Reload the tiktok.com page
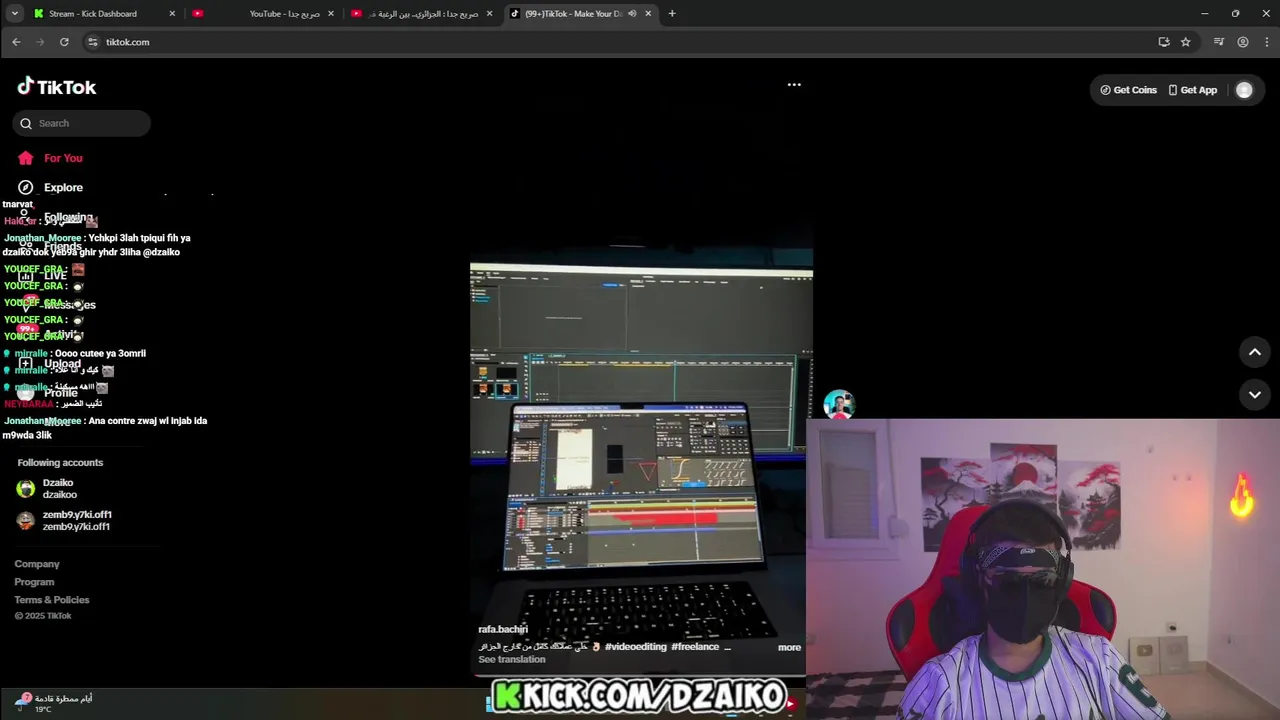Viewport: 1280px width, 720px height. [x=64, y=42]
